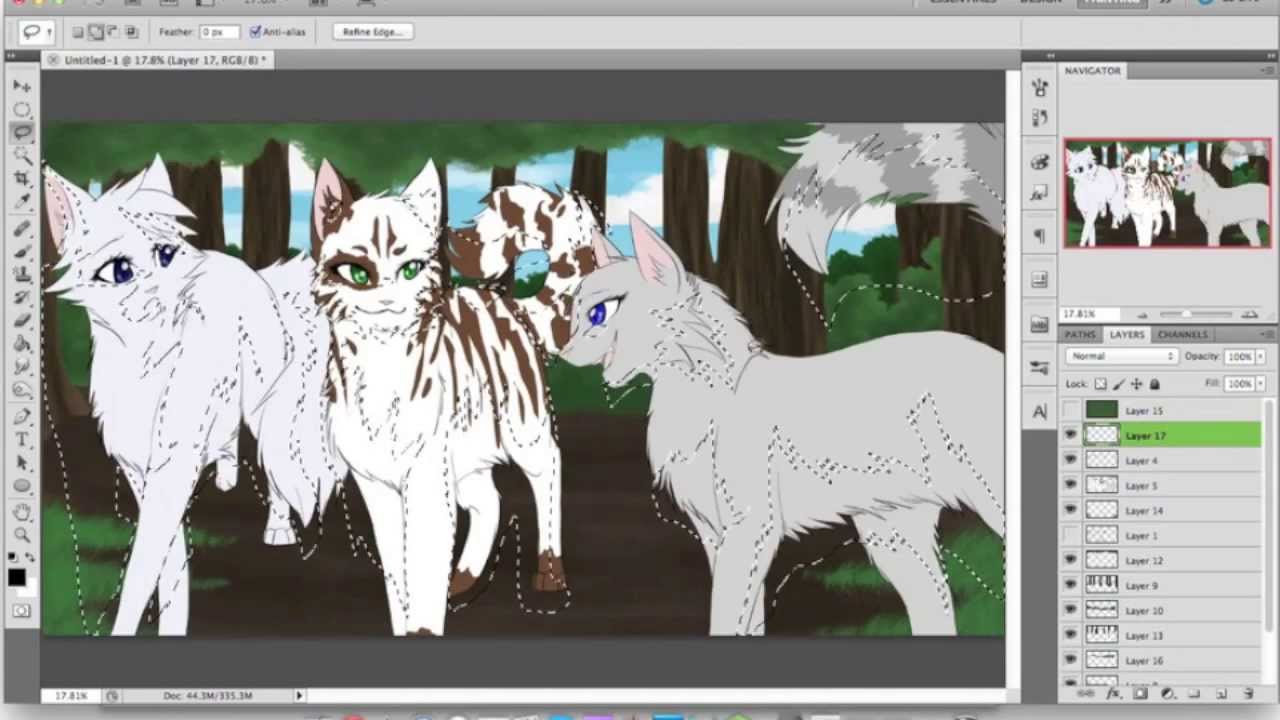Select the Clone Stamp tool

coord(22,275)
